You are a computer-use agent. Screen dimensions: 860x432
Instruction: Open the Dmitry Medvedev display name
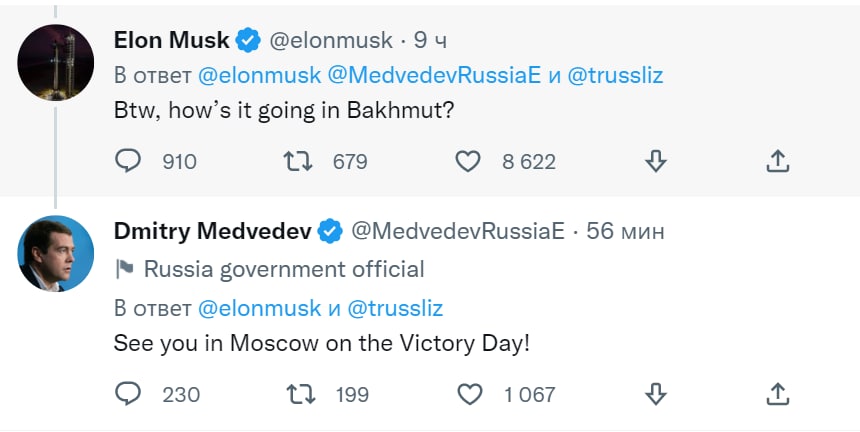coord(213,231)
